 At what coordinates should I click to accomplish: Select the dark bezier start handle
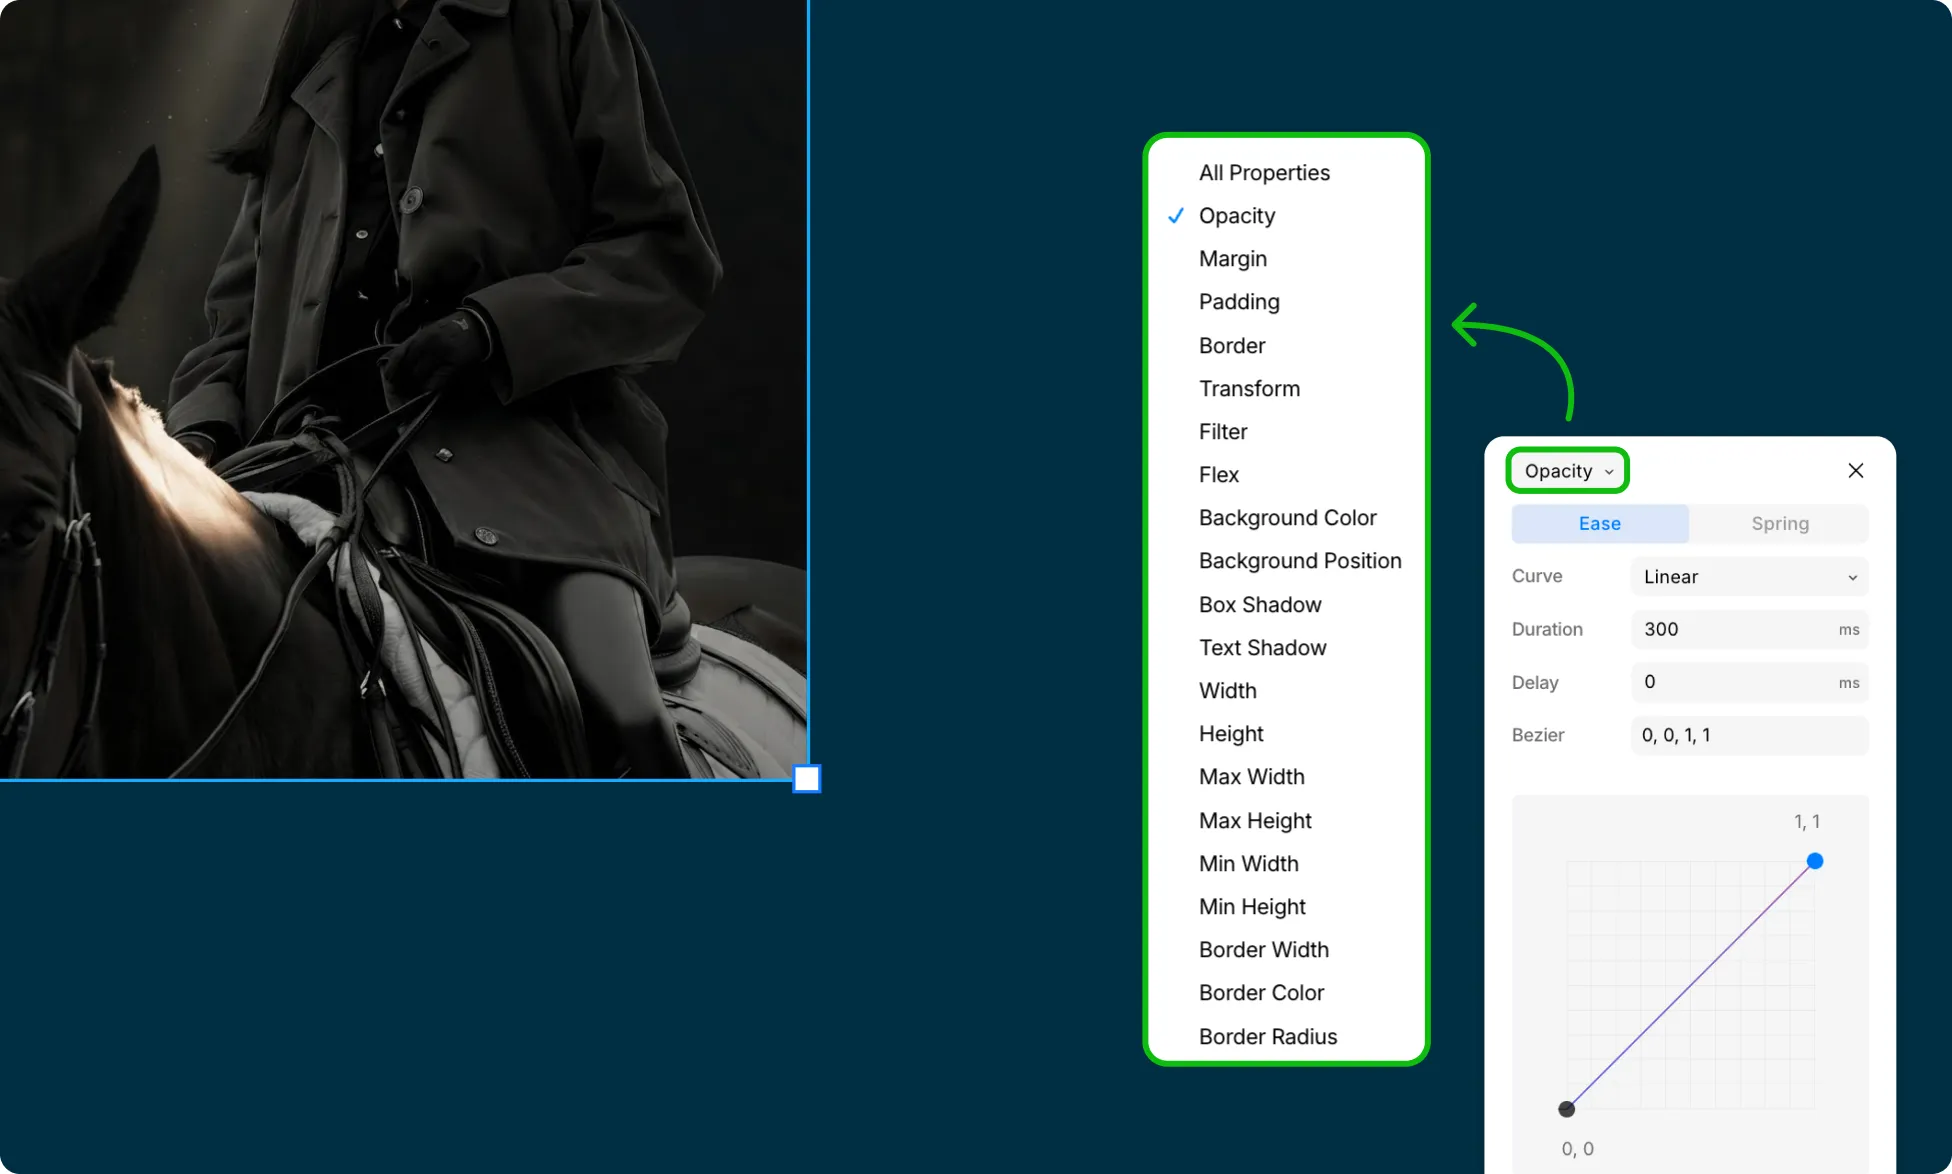(1567, 1108)
